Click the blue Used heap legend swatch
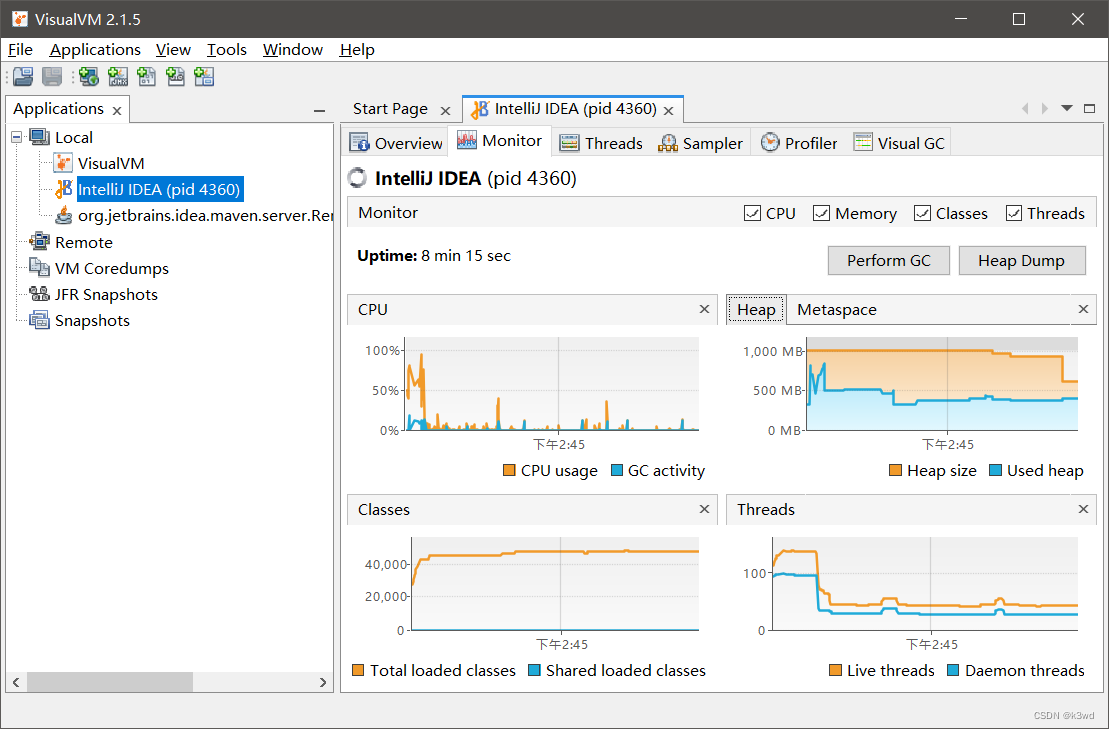1109x729 pixels. point(995,470)
